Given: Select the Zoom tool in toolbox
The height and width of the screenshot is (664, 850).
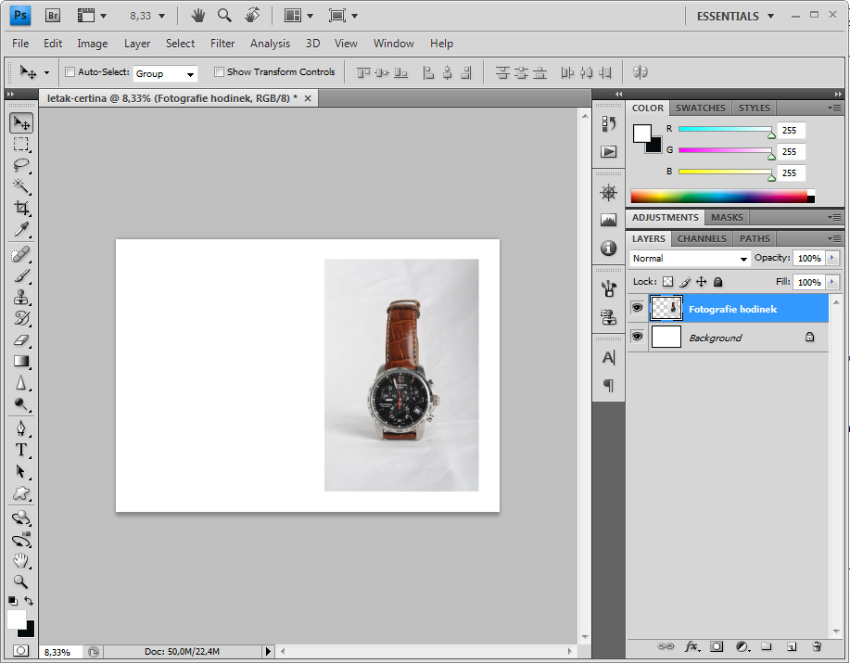Looking at the screenshot, I should coord(21,581).
